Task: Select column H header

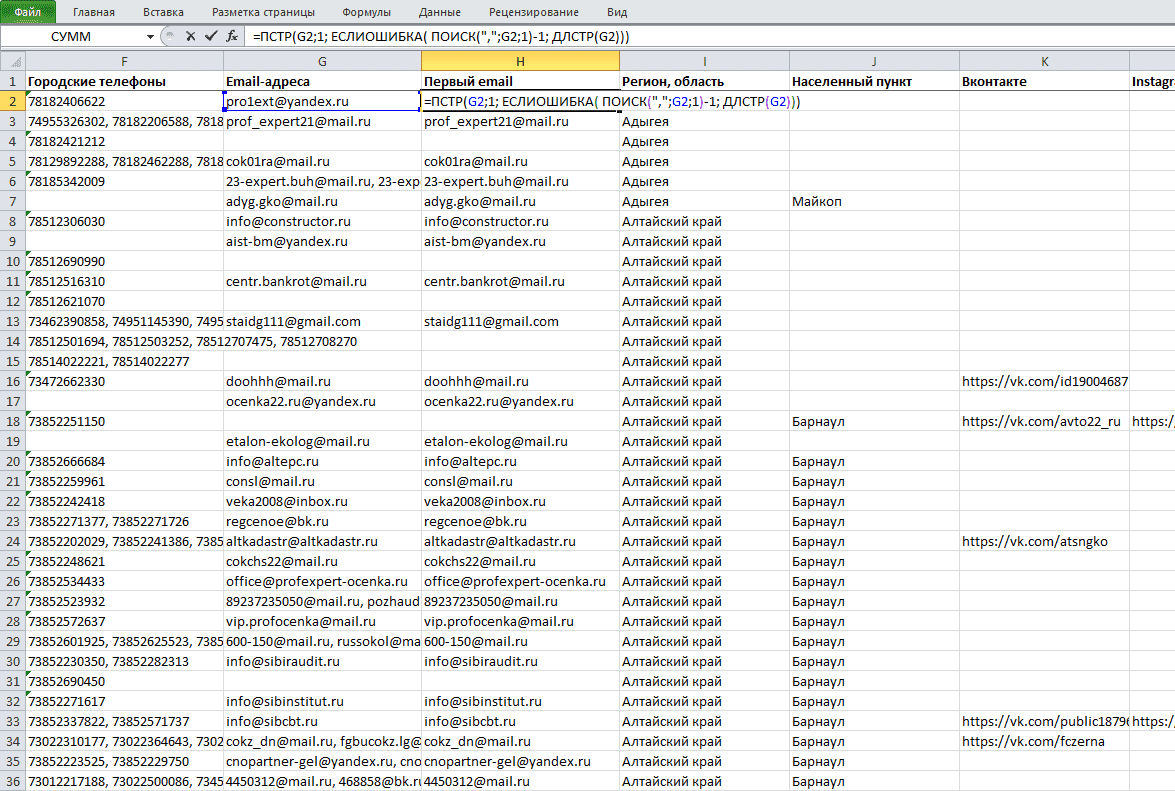Action: click(520, 61)
